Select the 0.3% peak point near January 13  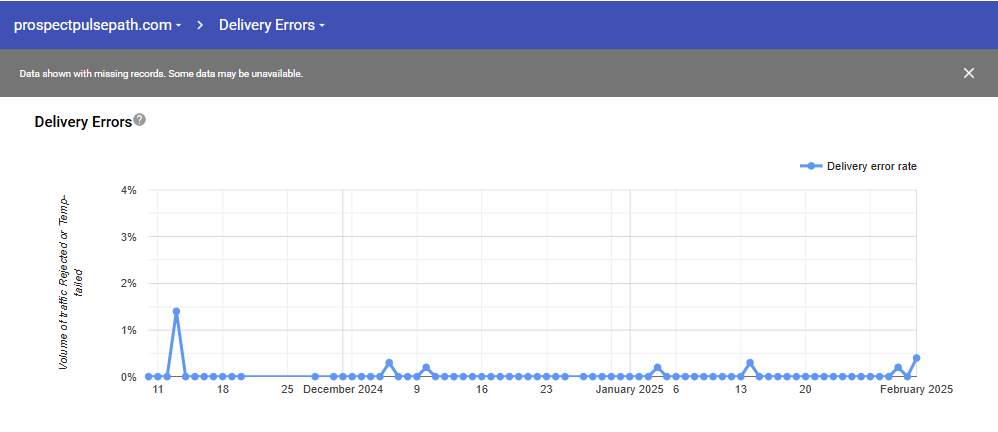tap(750, 363)
